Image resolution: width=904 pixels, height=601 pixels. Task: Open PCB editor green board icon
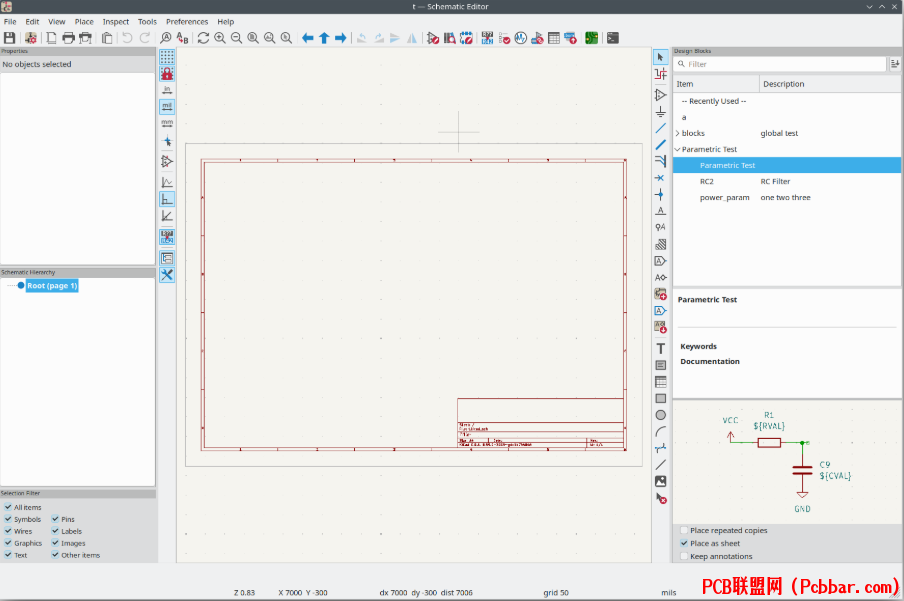(x=592, y=38)
